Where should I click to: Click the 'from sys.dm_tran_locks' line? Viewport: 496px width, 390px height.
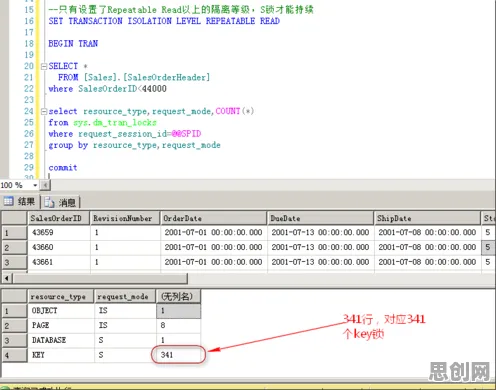tap(102, 123)
